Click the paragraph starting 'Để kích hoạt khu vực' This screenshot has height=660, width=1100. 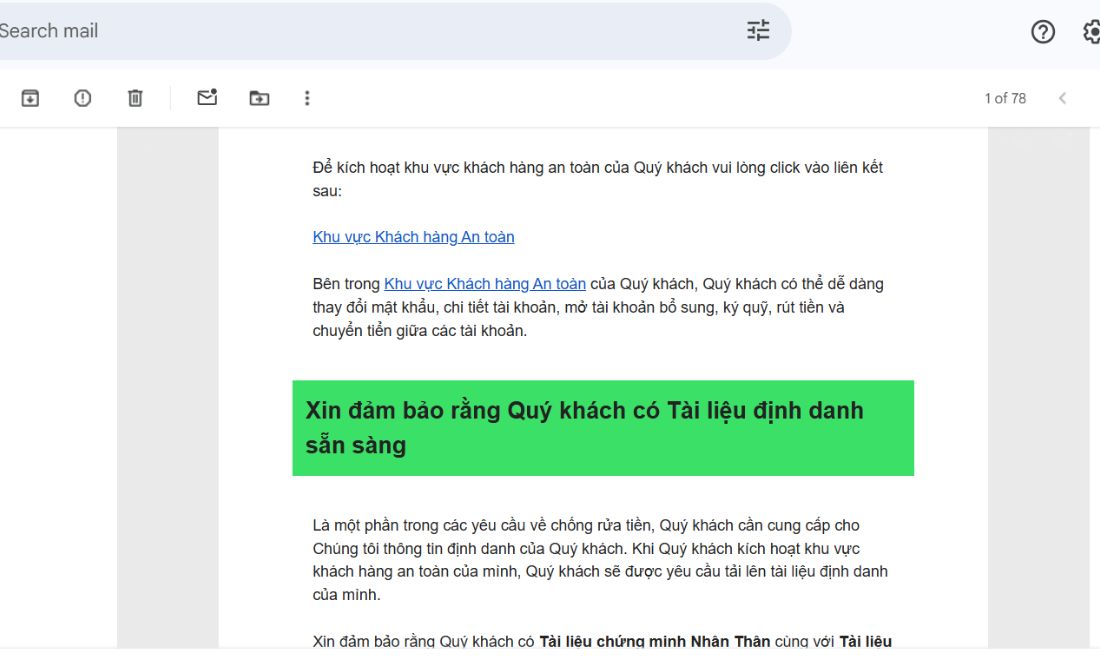[x=598, y=179]
